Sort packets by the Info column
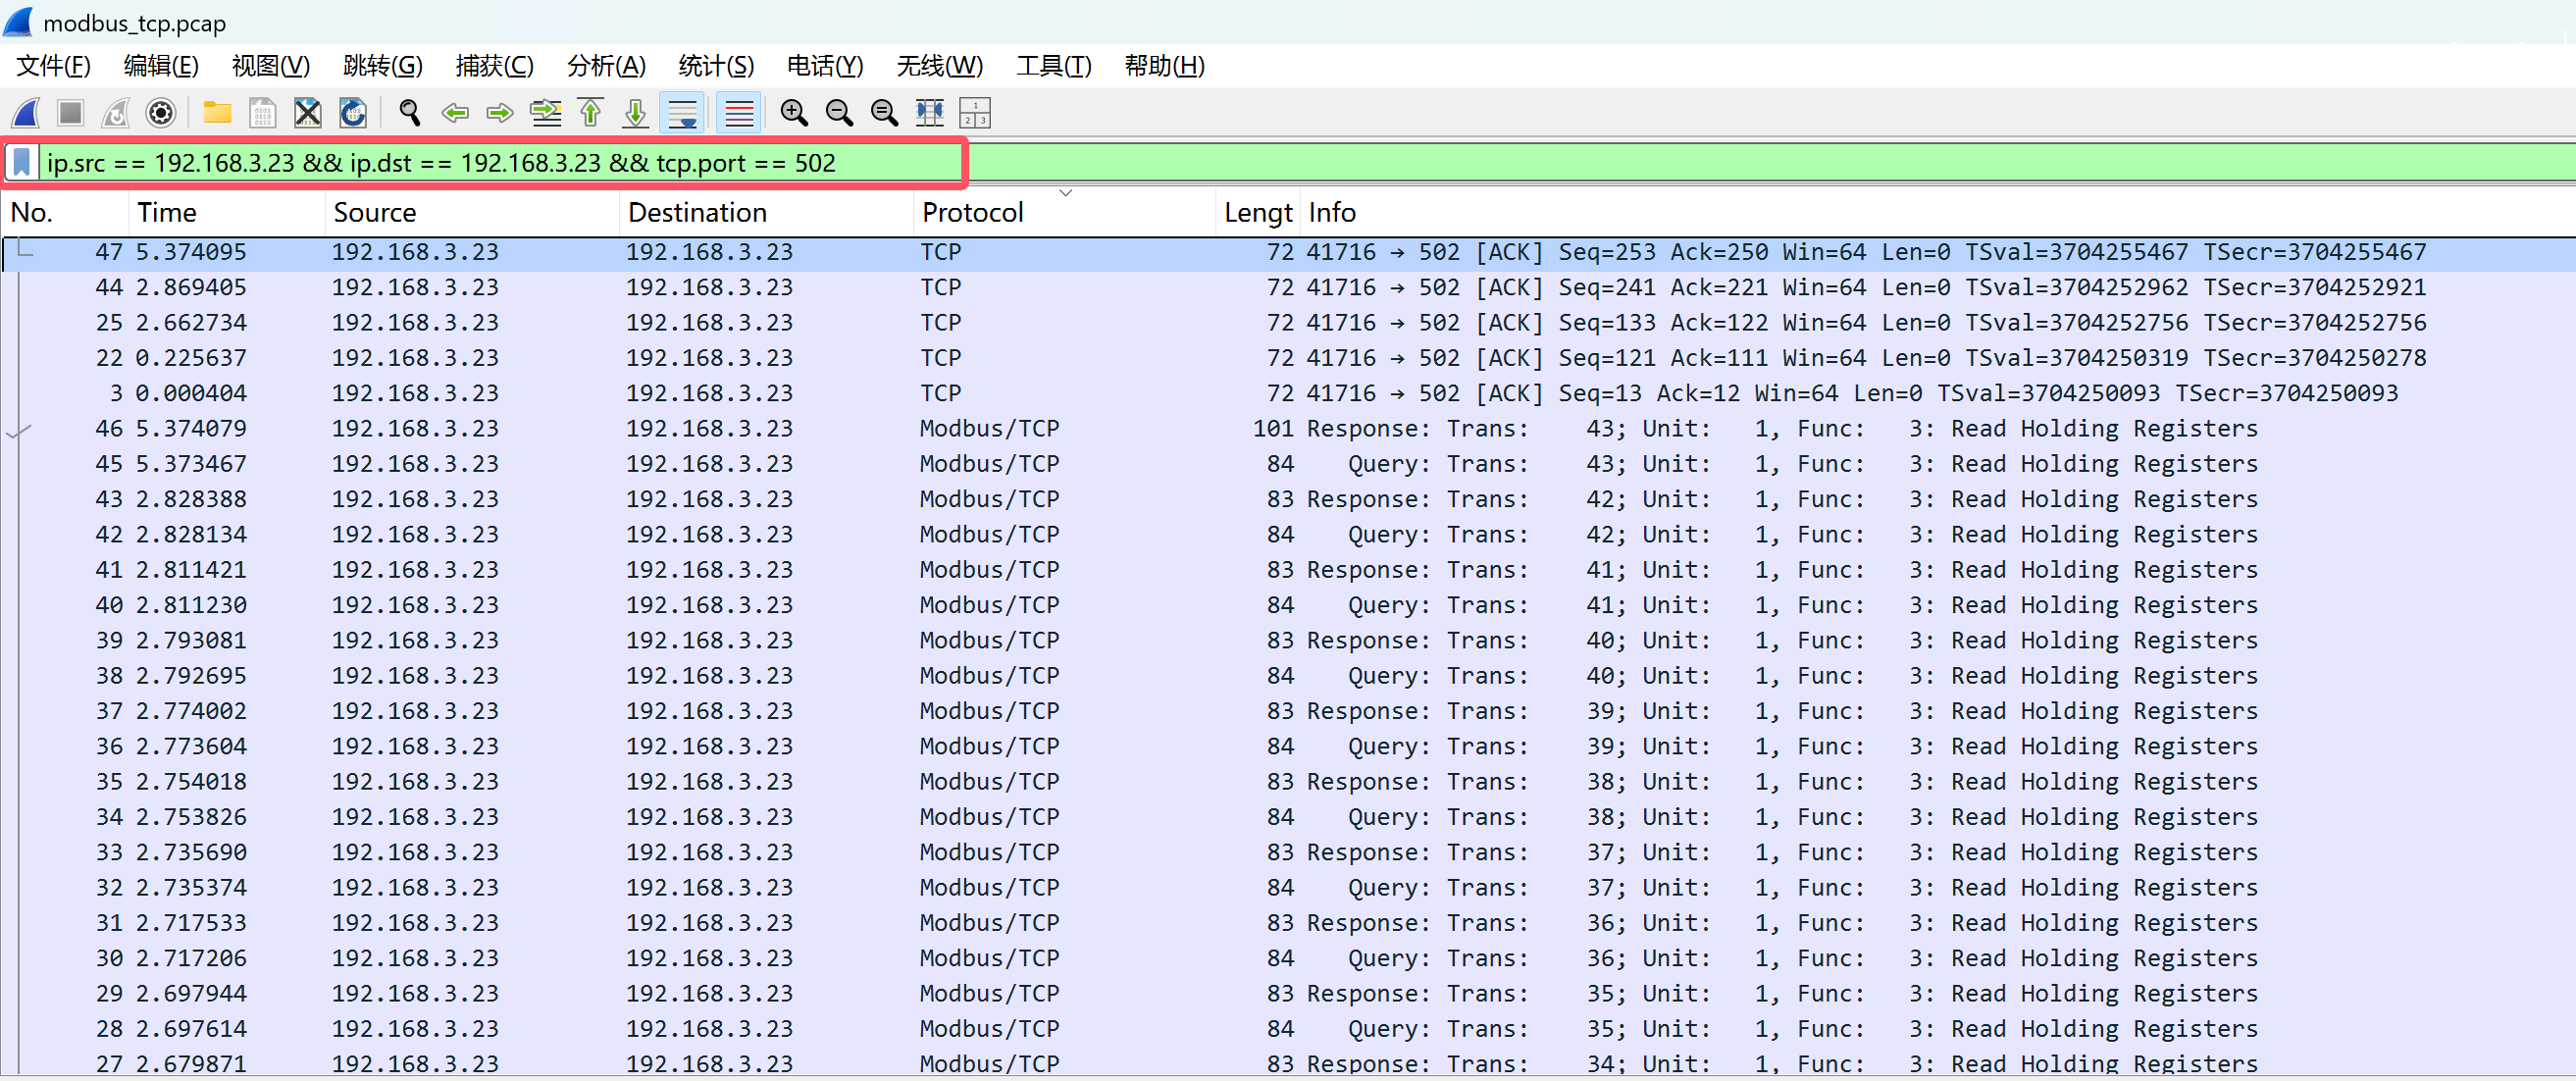The height and width of the screenshot is (1081, 2576). (1938, 213)
